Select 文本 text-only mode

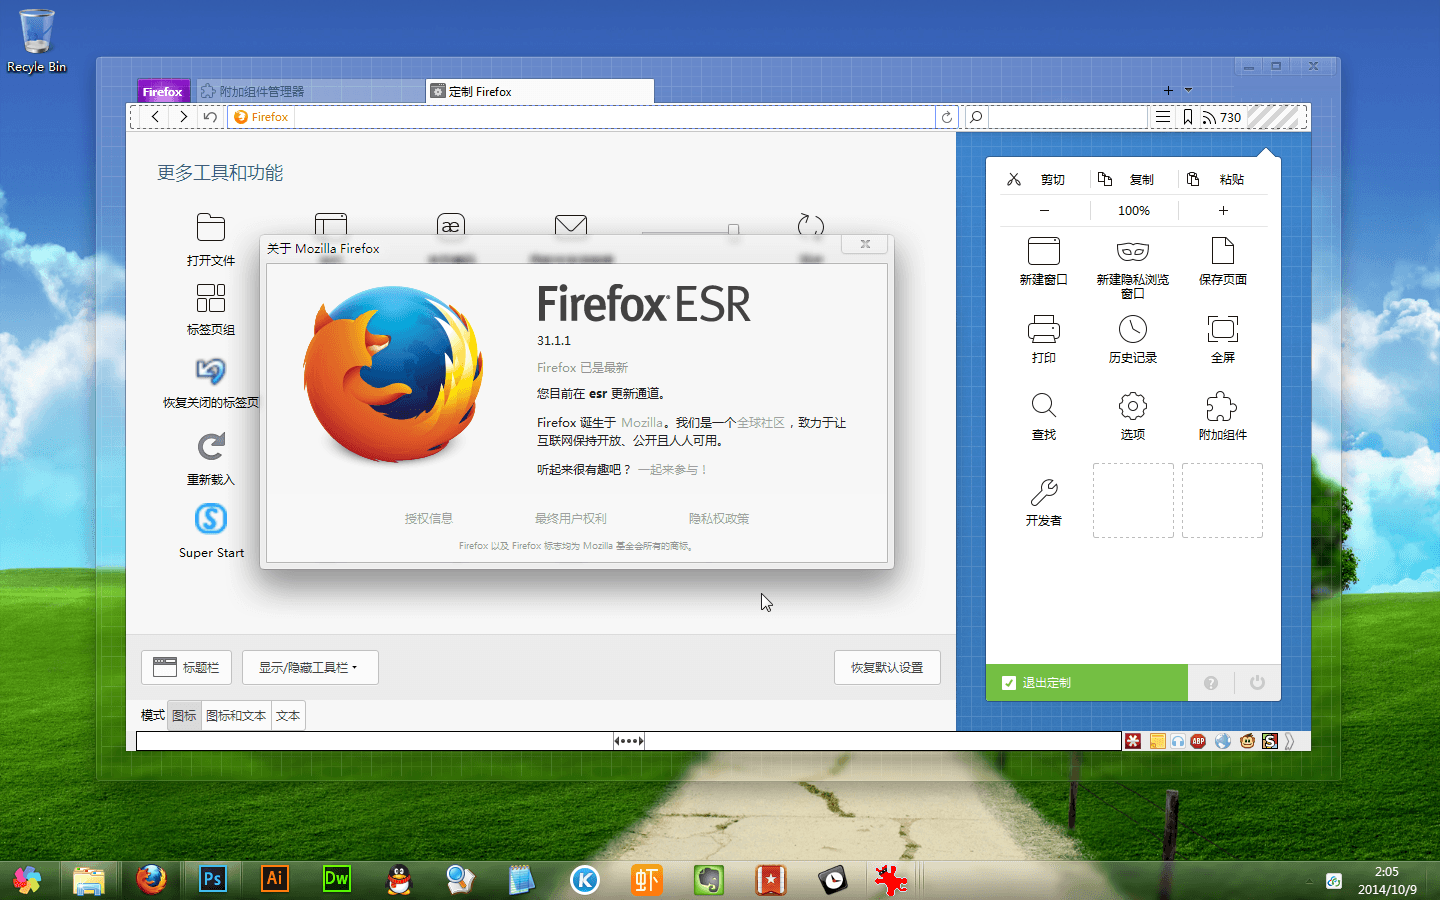pos(288,715)
